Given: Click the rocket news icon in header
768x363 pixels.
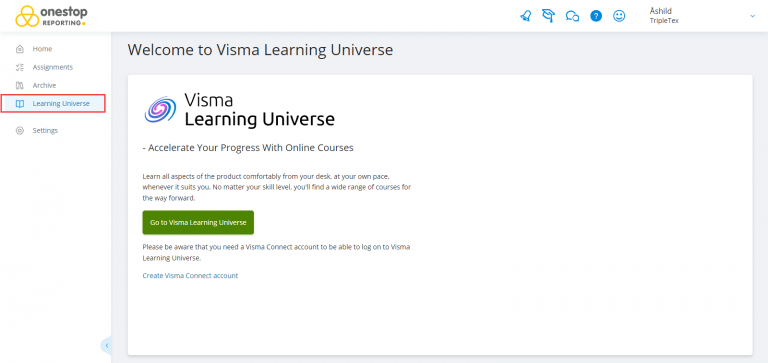Looking at the screenshot, I should [526, 16].
